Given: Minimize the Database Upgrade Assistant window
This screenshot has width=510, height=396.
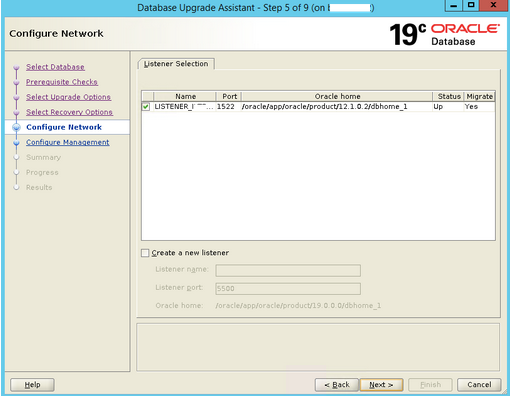Looking at the screenshot, I should 454,5.
